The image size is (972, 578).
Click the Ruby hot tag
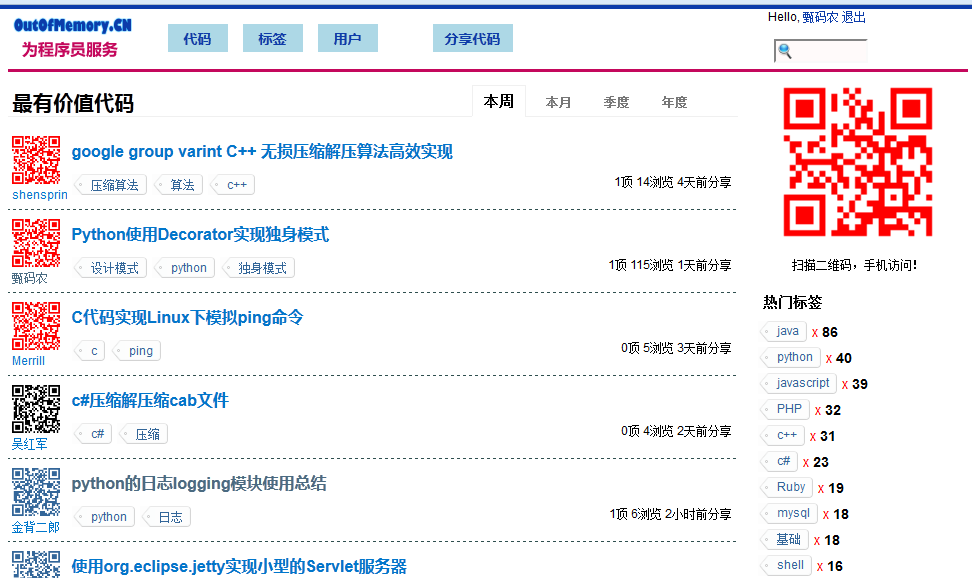point(787,487)
